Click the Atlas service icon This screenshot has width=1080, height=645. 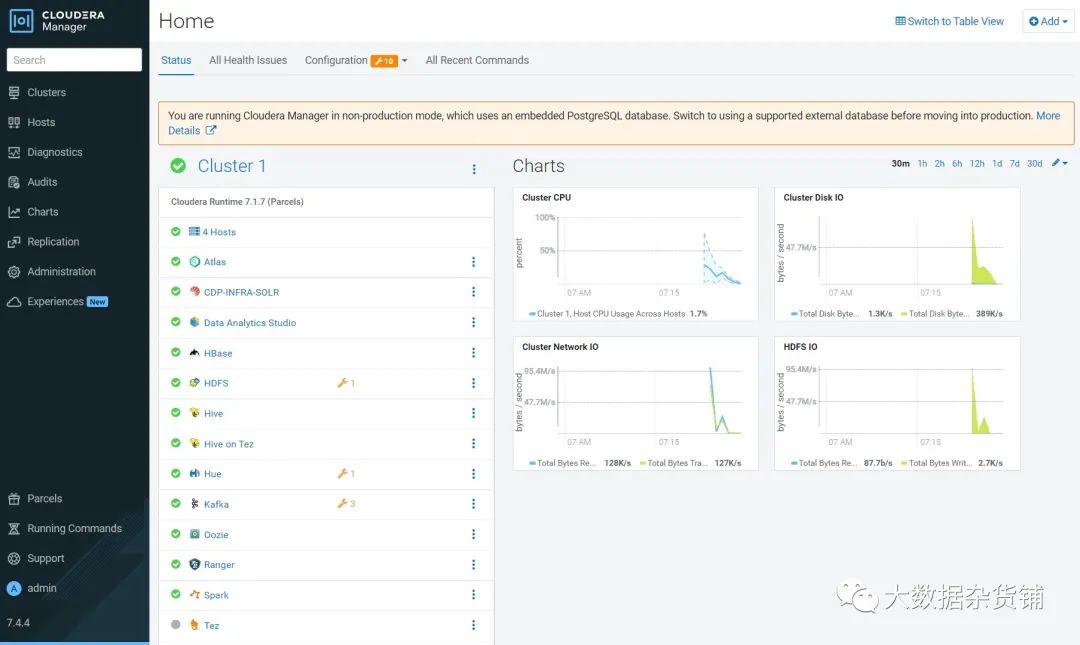click(x=194, y=262)
